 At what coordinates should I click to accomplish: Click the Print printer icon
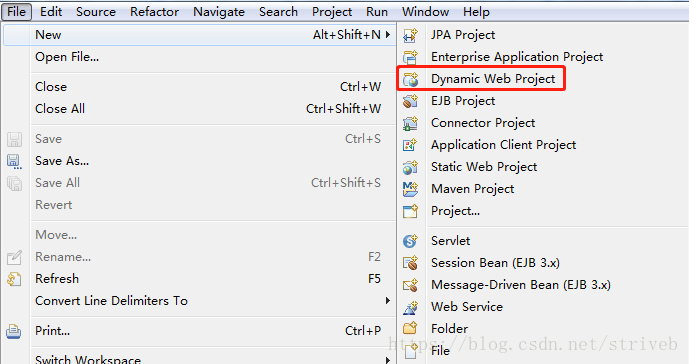(14, 331)
